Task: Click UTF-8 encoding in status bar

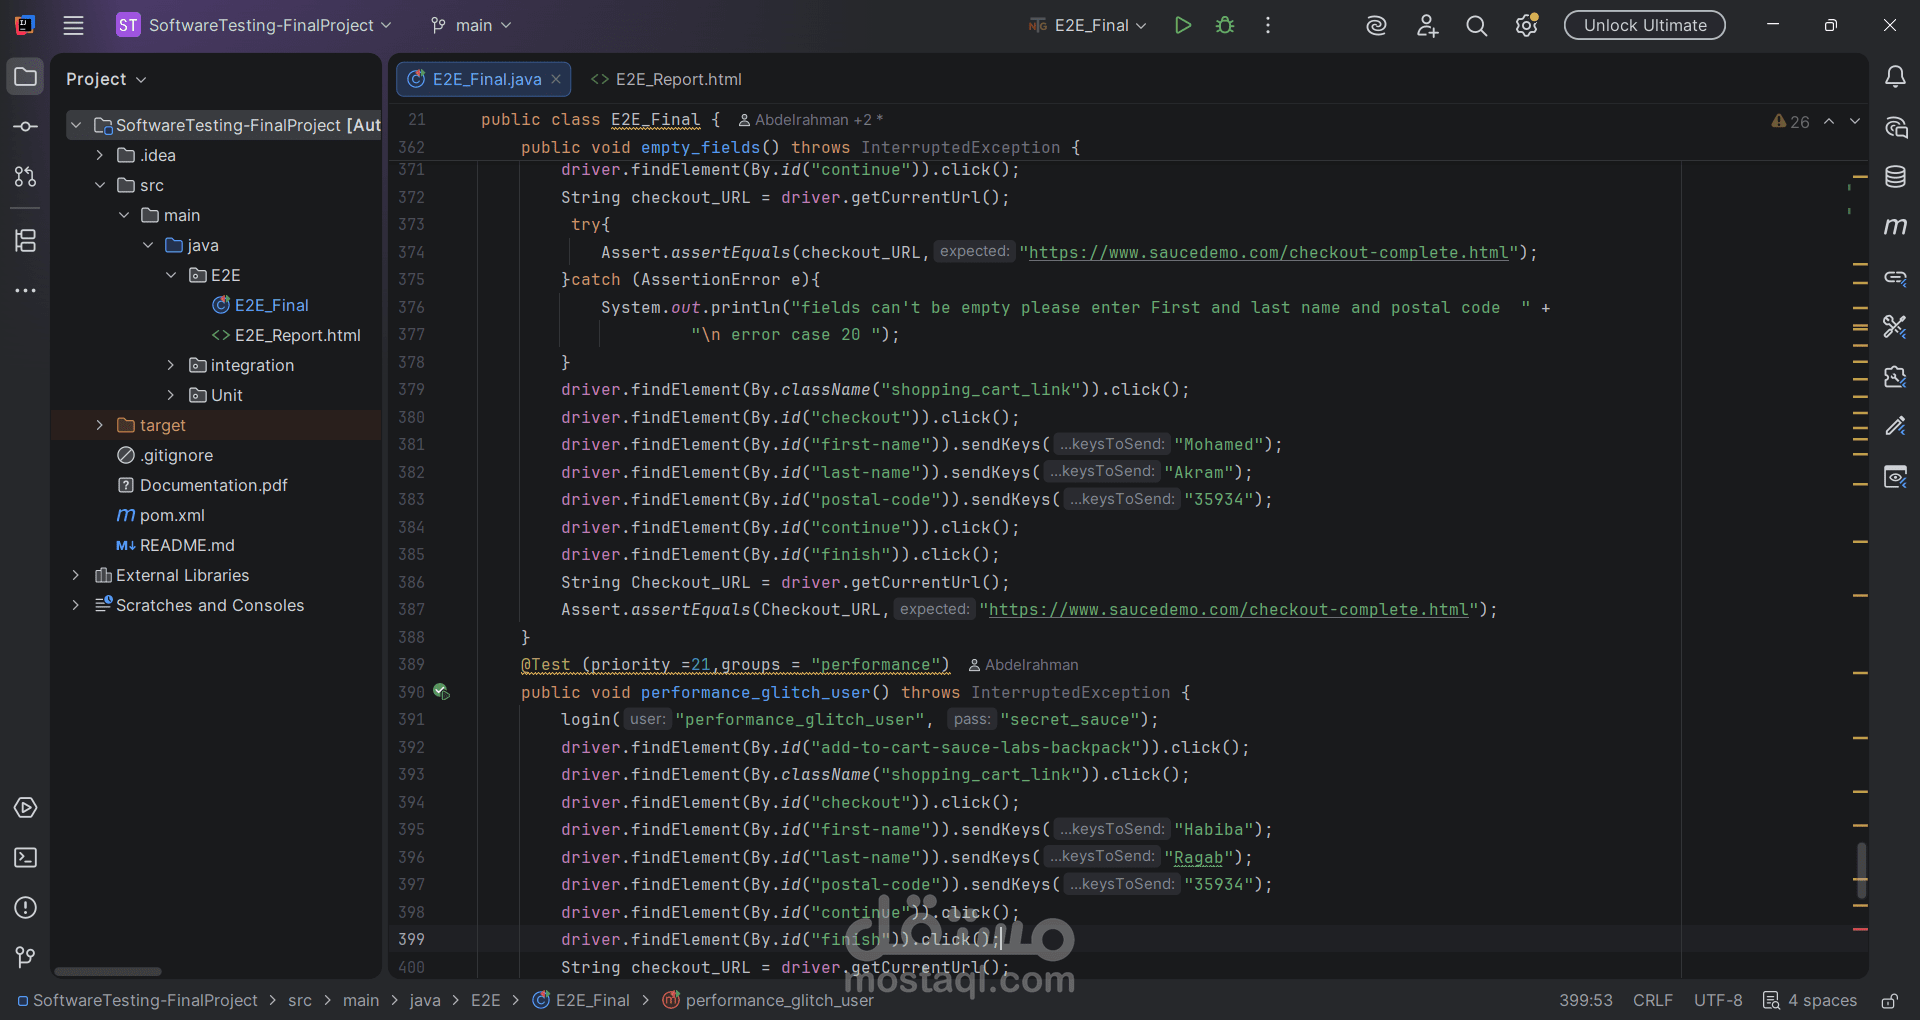Action: click(1718, 1000)
